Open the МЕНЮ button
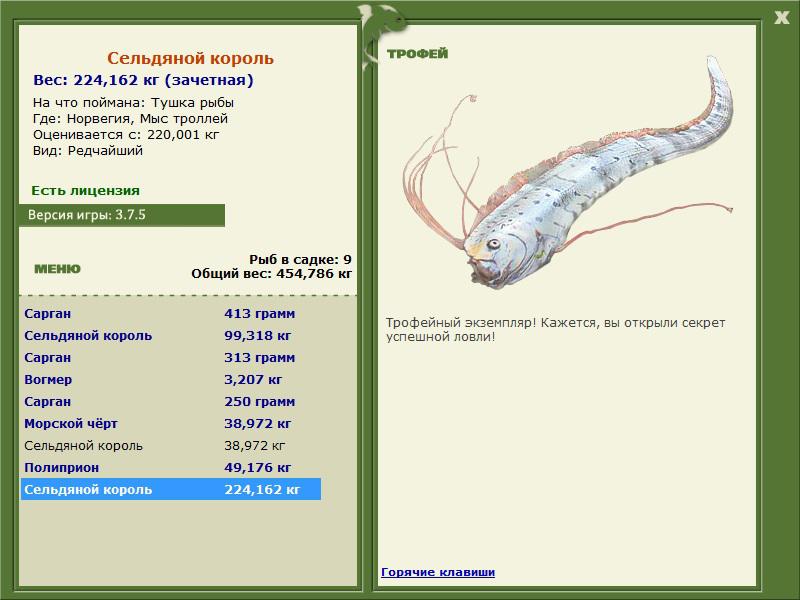Screen dimensions: 800x600 [x=57, y=269]
